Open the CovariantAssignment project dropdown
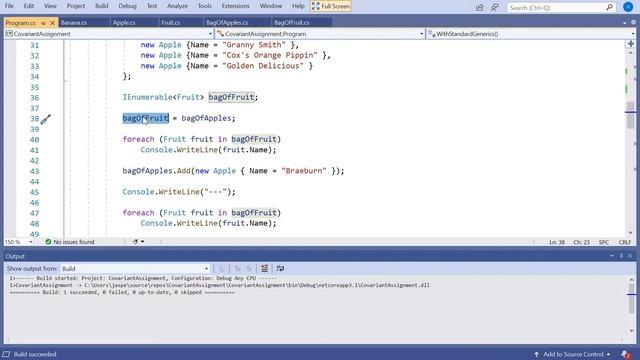Image resolution: width=640 pixels, height=360 pixels. 109,34
